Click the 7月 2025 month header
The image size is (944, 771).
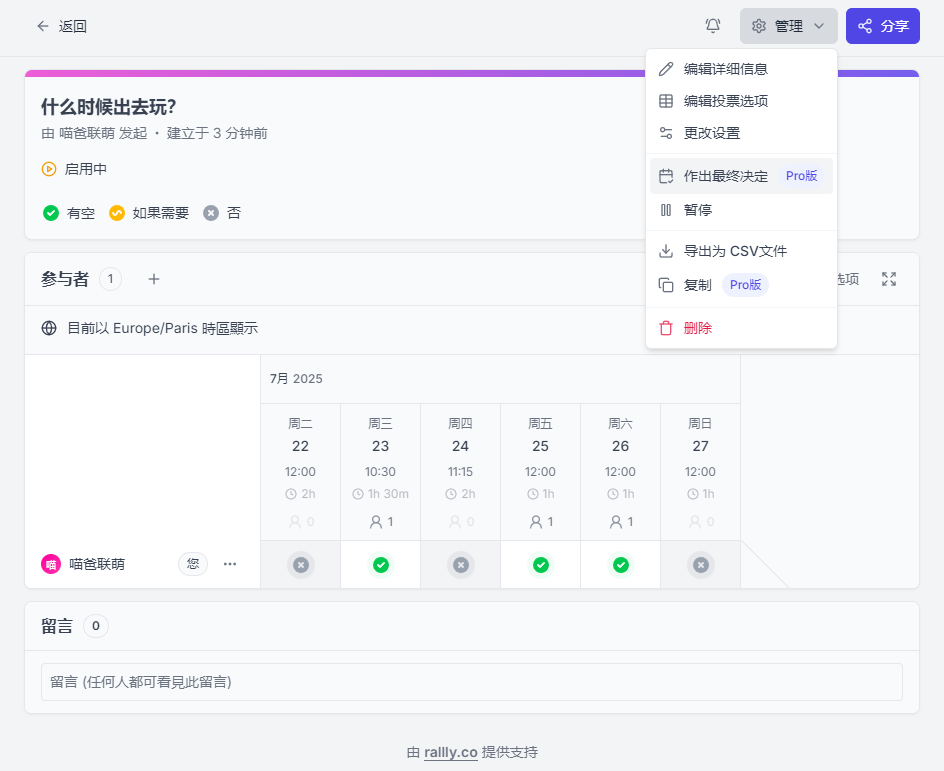pyautogui.click(x=296, y=379)
